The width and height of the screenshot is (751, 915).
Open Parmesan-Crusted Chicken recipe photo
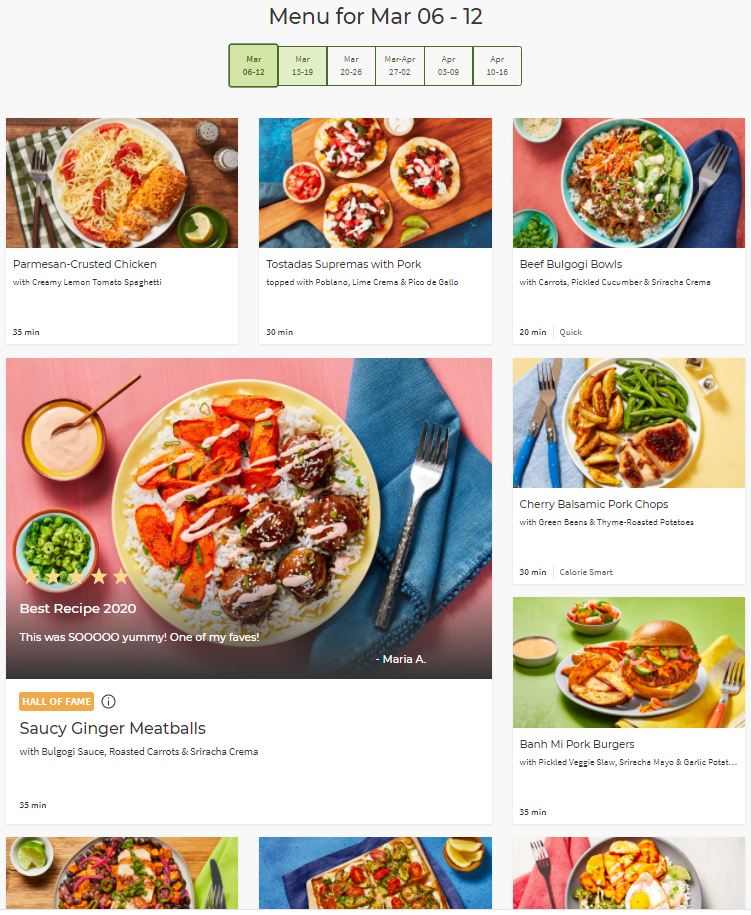click(122, 183)
